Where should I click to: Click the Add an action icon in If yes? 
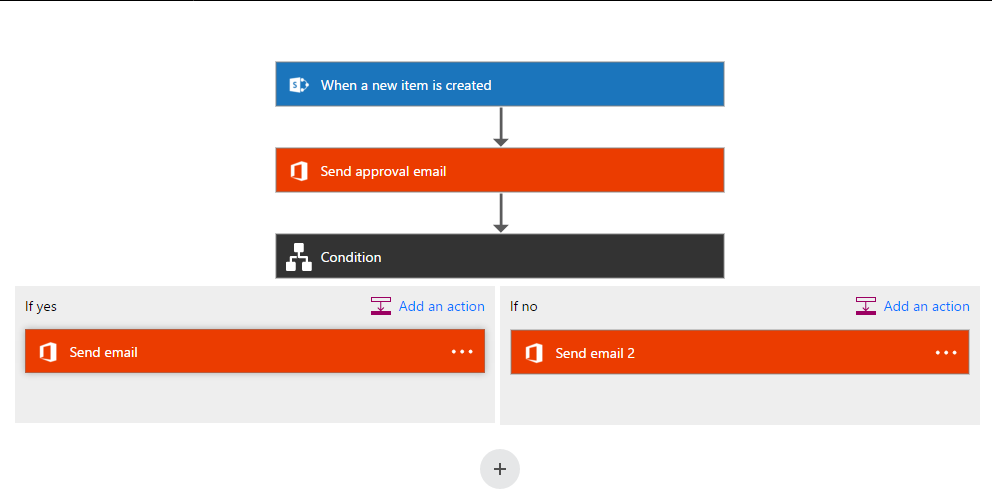(381, 306)
